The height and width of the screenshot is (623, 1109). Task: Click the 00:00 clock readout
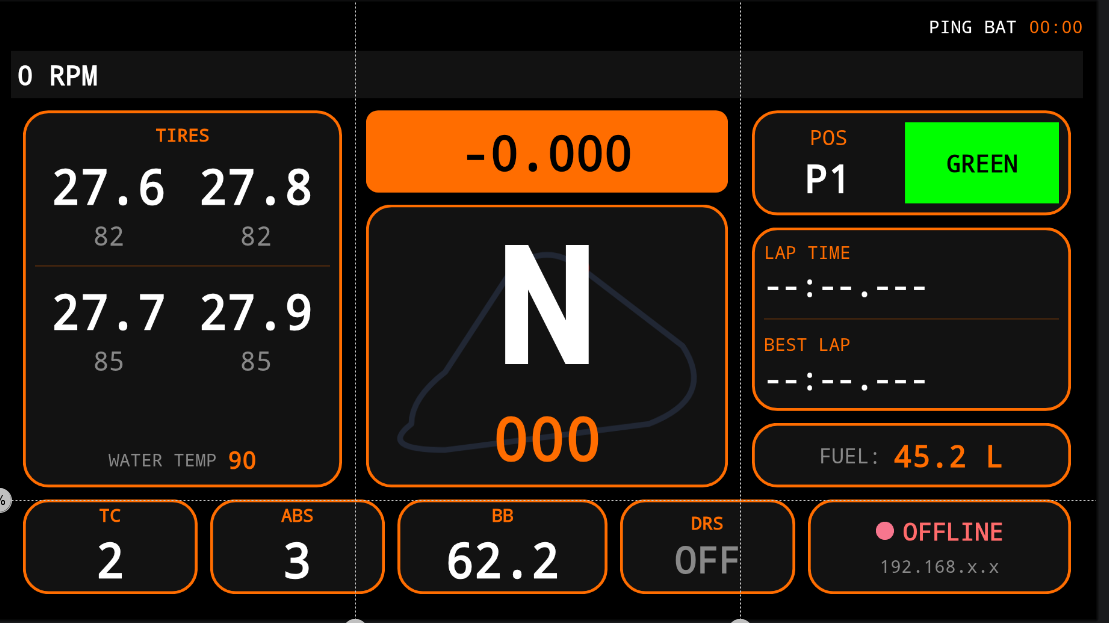(x=1055, y=28)
